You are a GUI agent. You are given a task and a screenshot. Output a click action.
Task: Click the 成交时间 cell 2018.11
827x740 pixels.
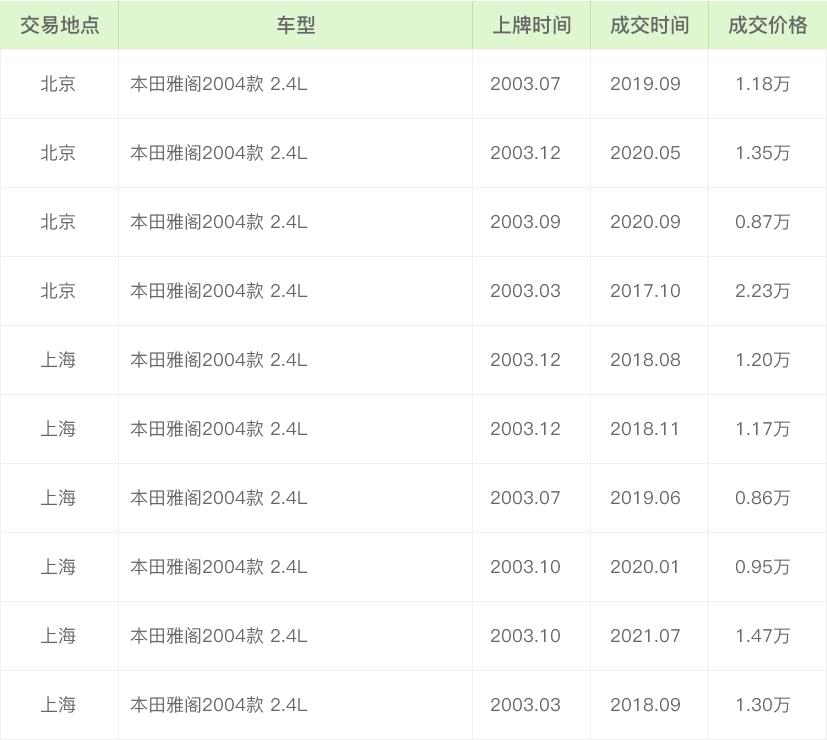[x=645, y=429]
